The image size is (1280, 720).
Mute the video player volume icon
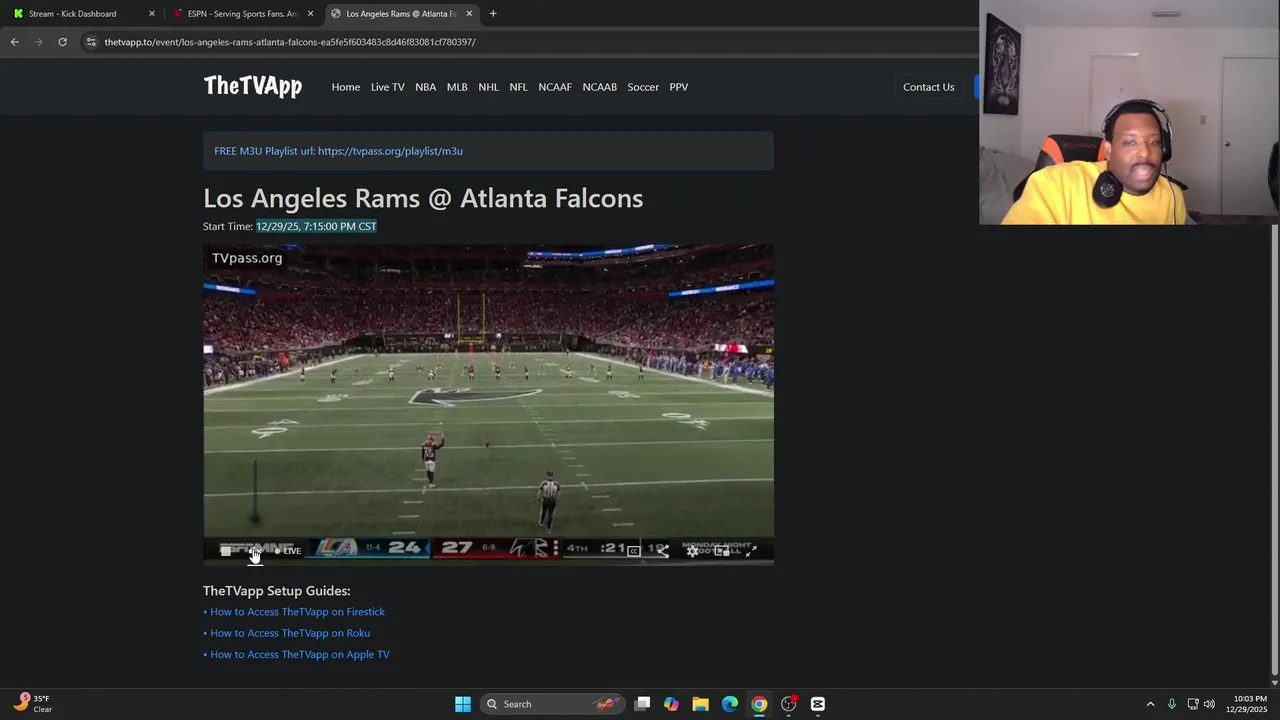click(255, 551)
